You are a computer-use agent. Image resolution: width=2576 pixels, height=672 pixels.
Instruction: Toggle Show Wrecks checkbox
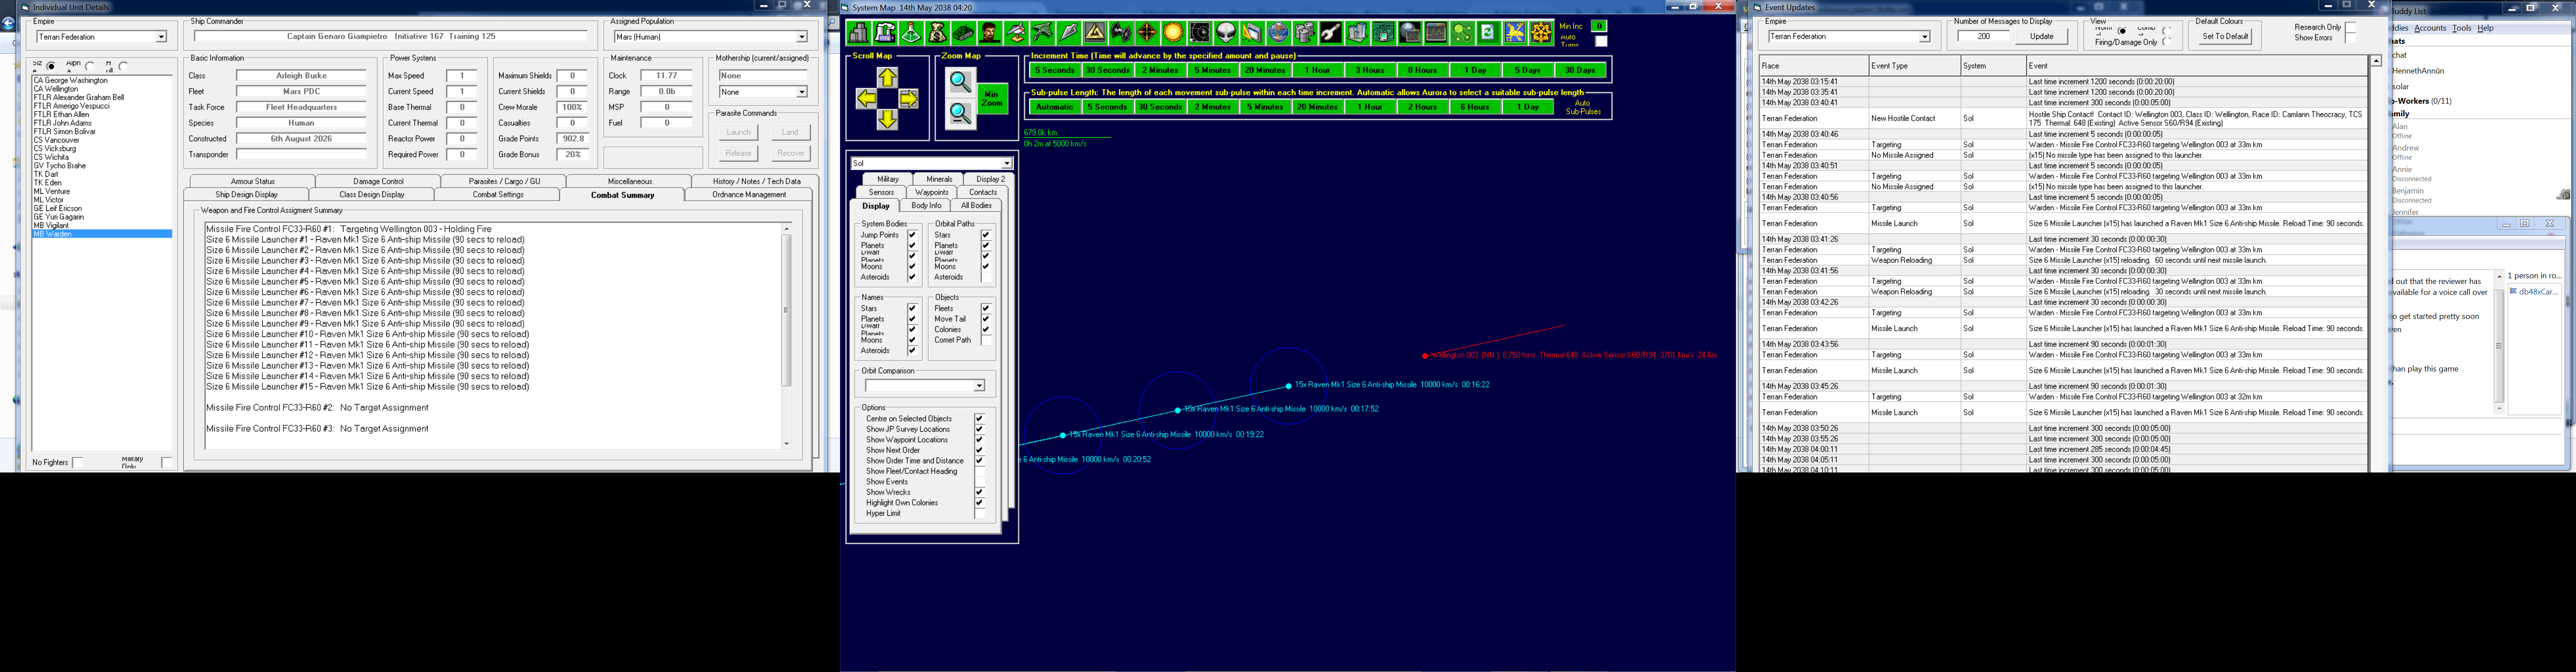(980, 492)
